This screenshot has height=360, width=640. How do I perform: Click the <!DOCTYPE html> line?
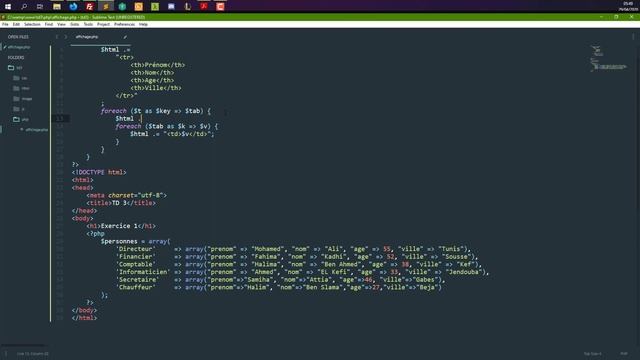point(99,172)
